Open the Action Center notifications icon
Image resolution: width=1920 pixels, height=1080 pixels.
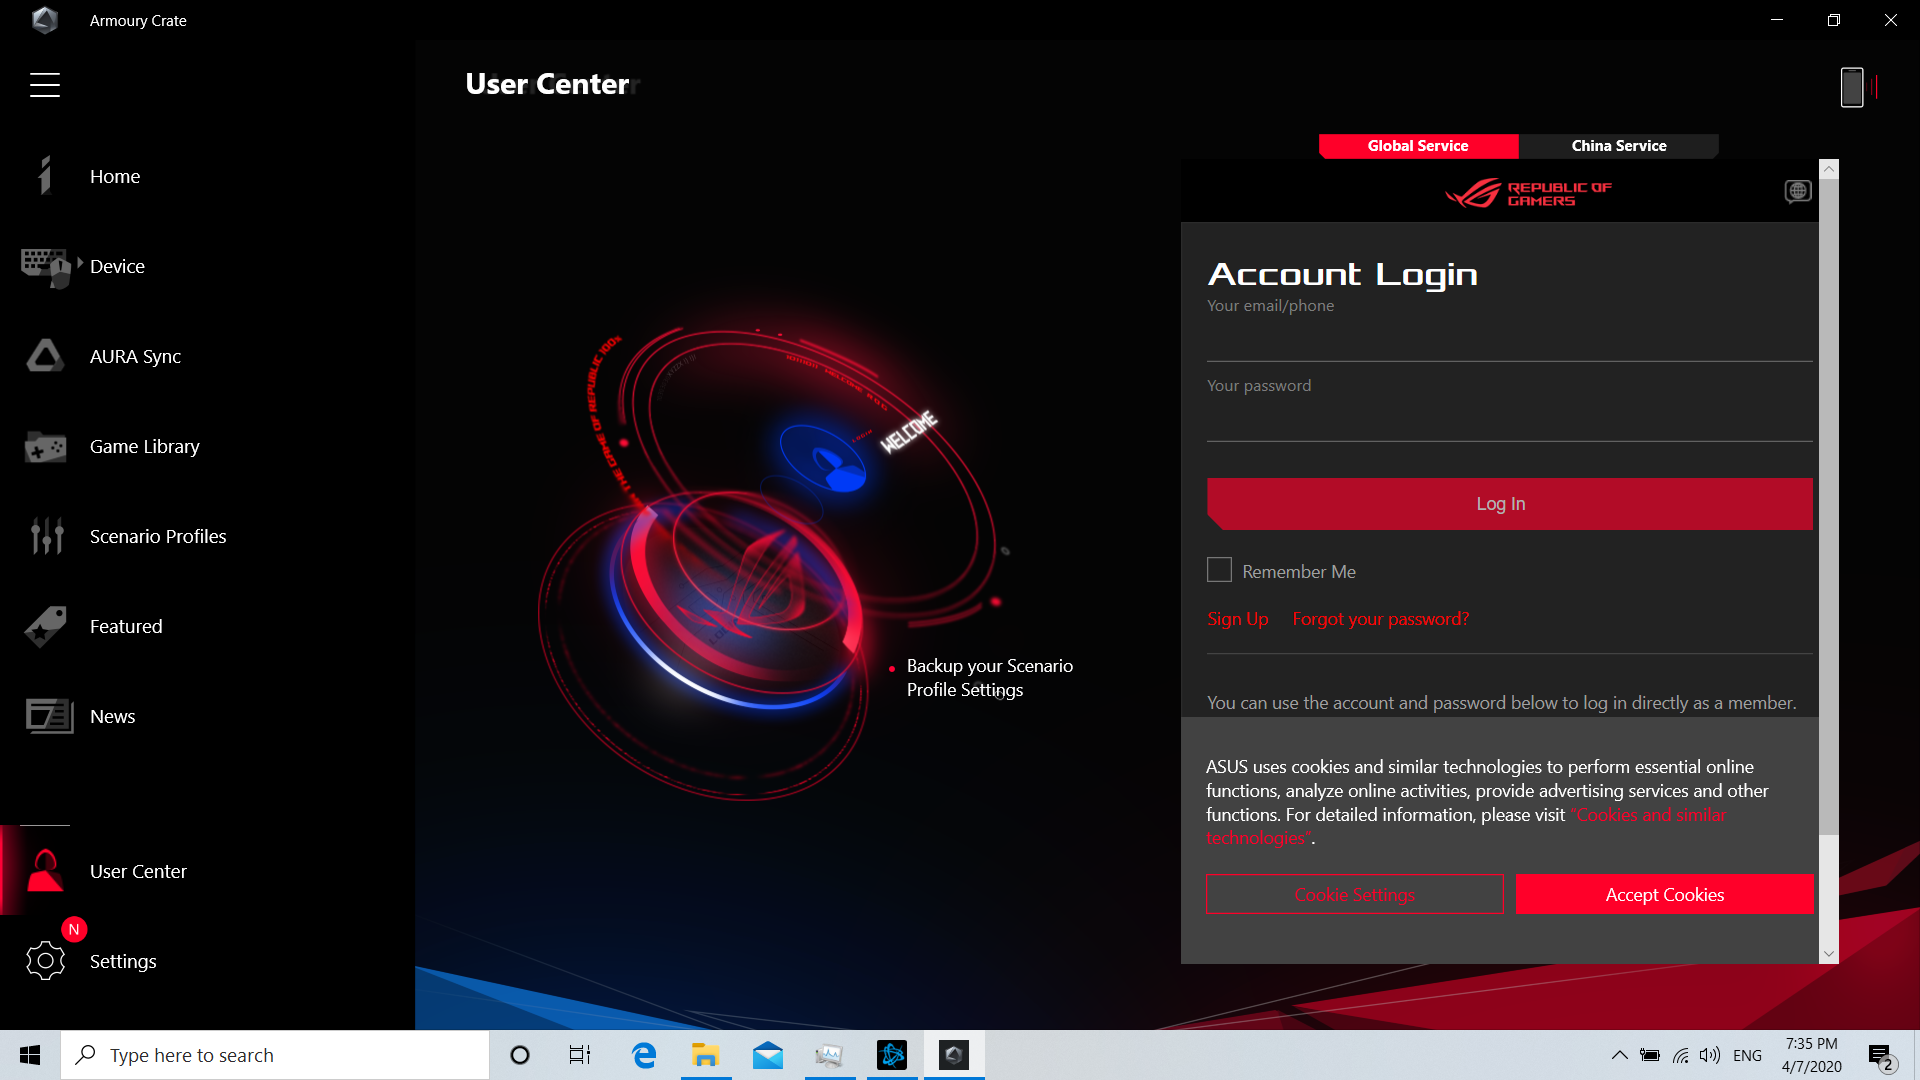click(x=1880, y=1055)
